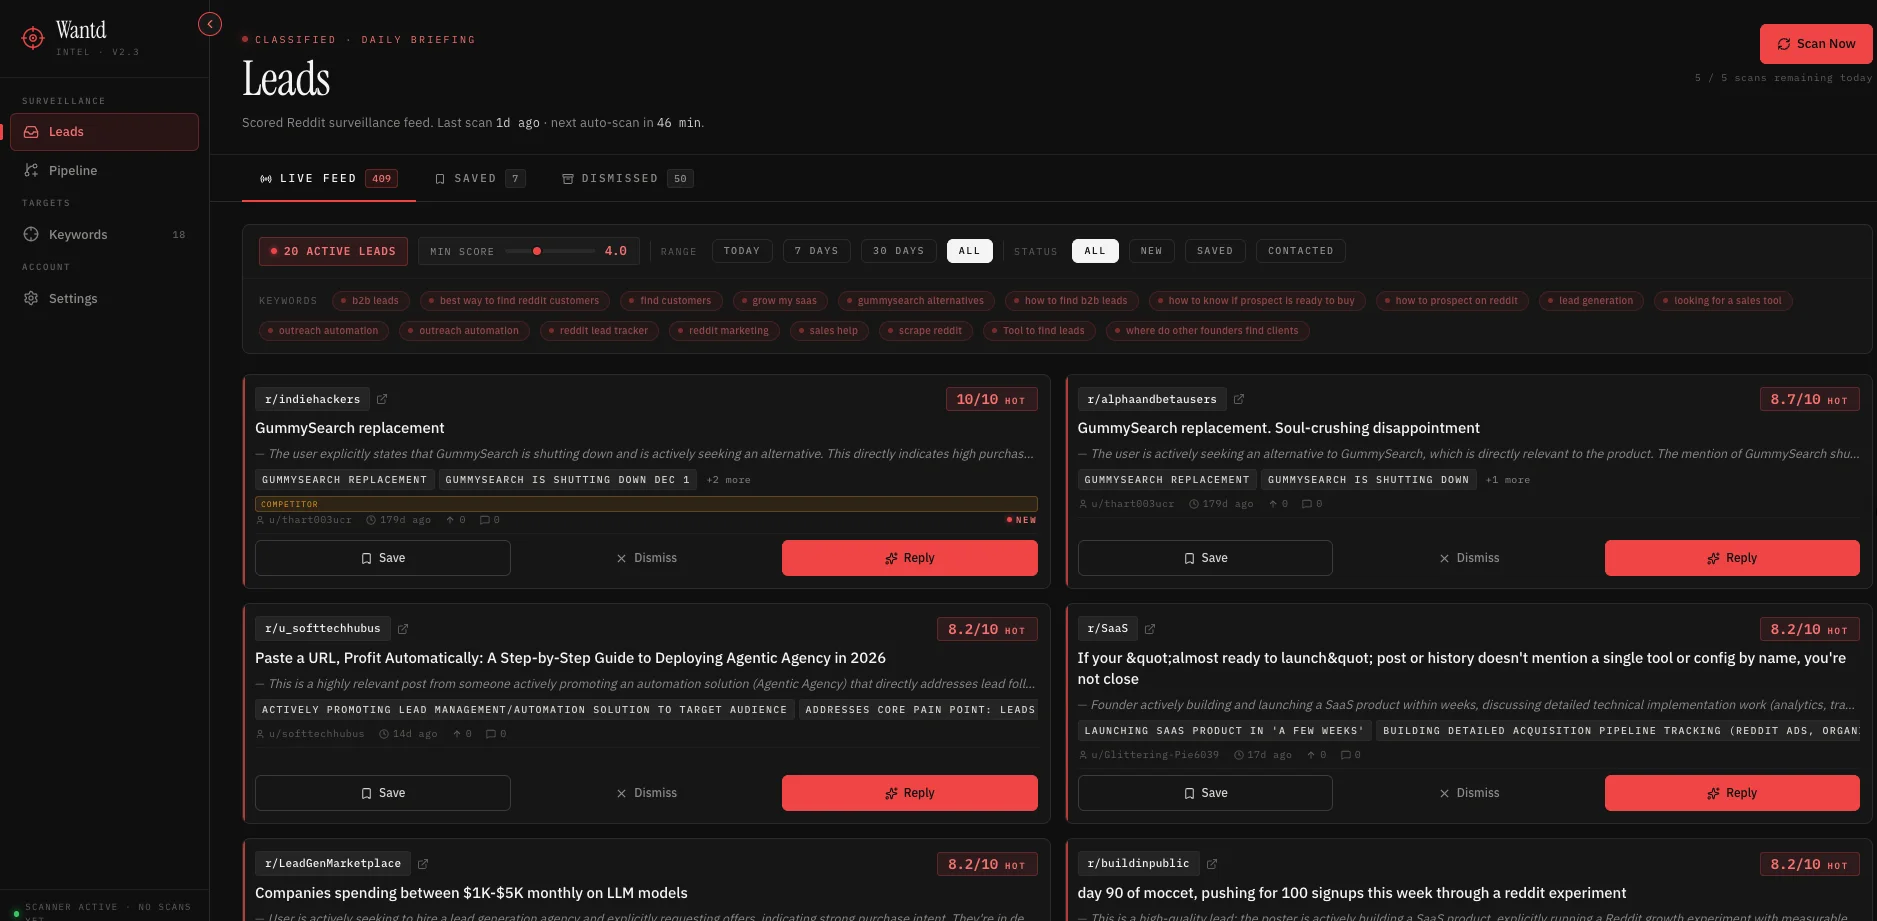Start a scan with Scan Now

(x=1816, y=44)
